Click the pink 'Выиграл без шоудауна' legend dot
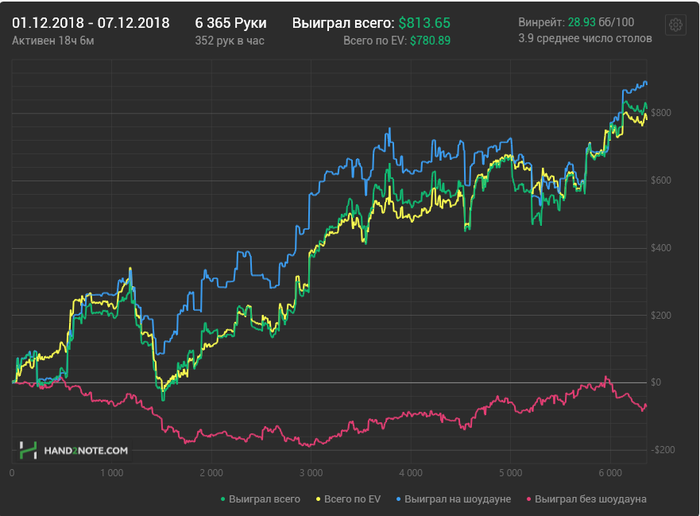Screen dimensions: 700x516 [x=529, y=499]
